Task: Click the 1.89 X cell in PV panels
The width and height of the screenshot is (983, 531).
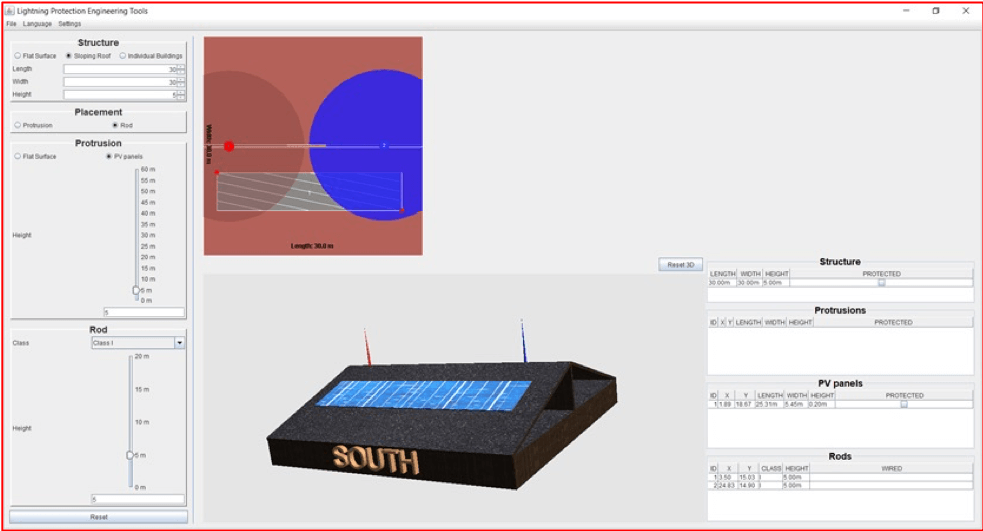Action: click(727, 404)
